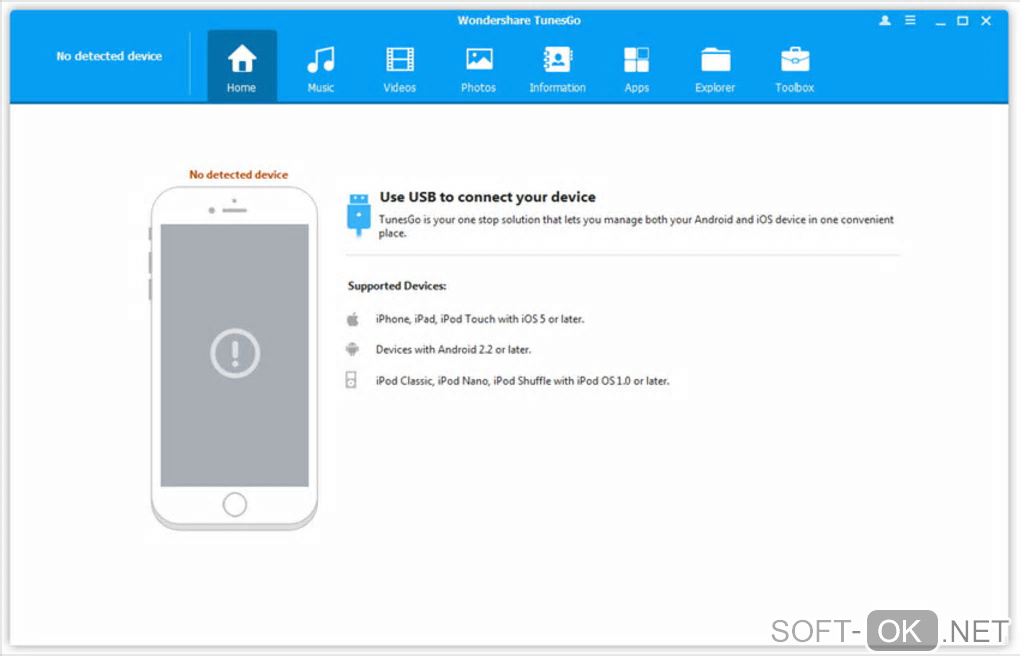Click the blue USB connector icon

point(358,215)
